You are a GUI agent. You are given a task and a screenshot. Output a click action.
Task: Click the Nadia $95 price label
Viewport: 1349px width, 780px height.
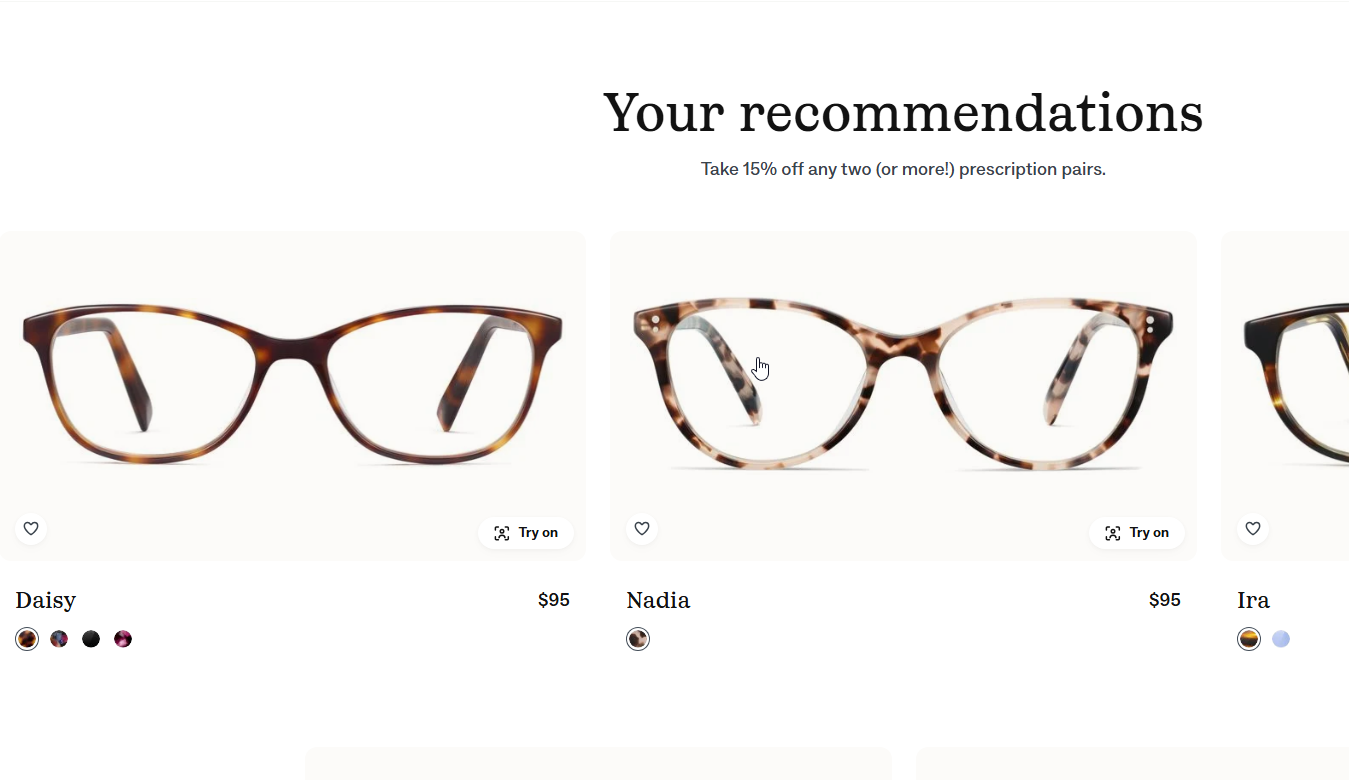coord(1165,600)
